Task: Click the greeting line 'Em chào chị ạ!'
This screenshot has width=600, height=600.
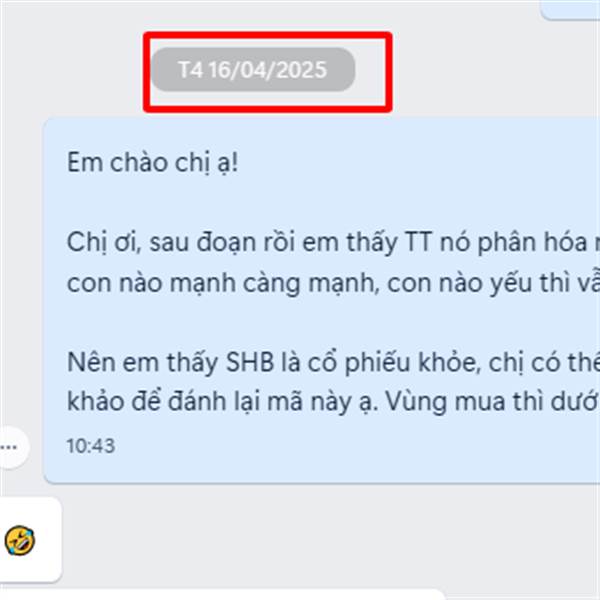Action: click(x=153, y=163)
